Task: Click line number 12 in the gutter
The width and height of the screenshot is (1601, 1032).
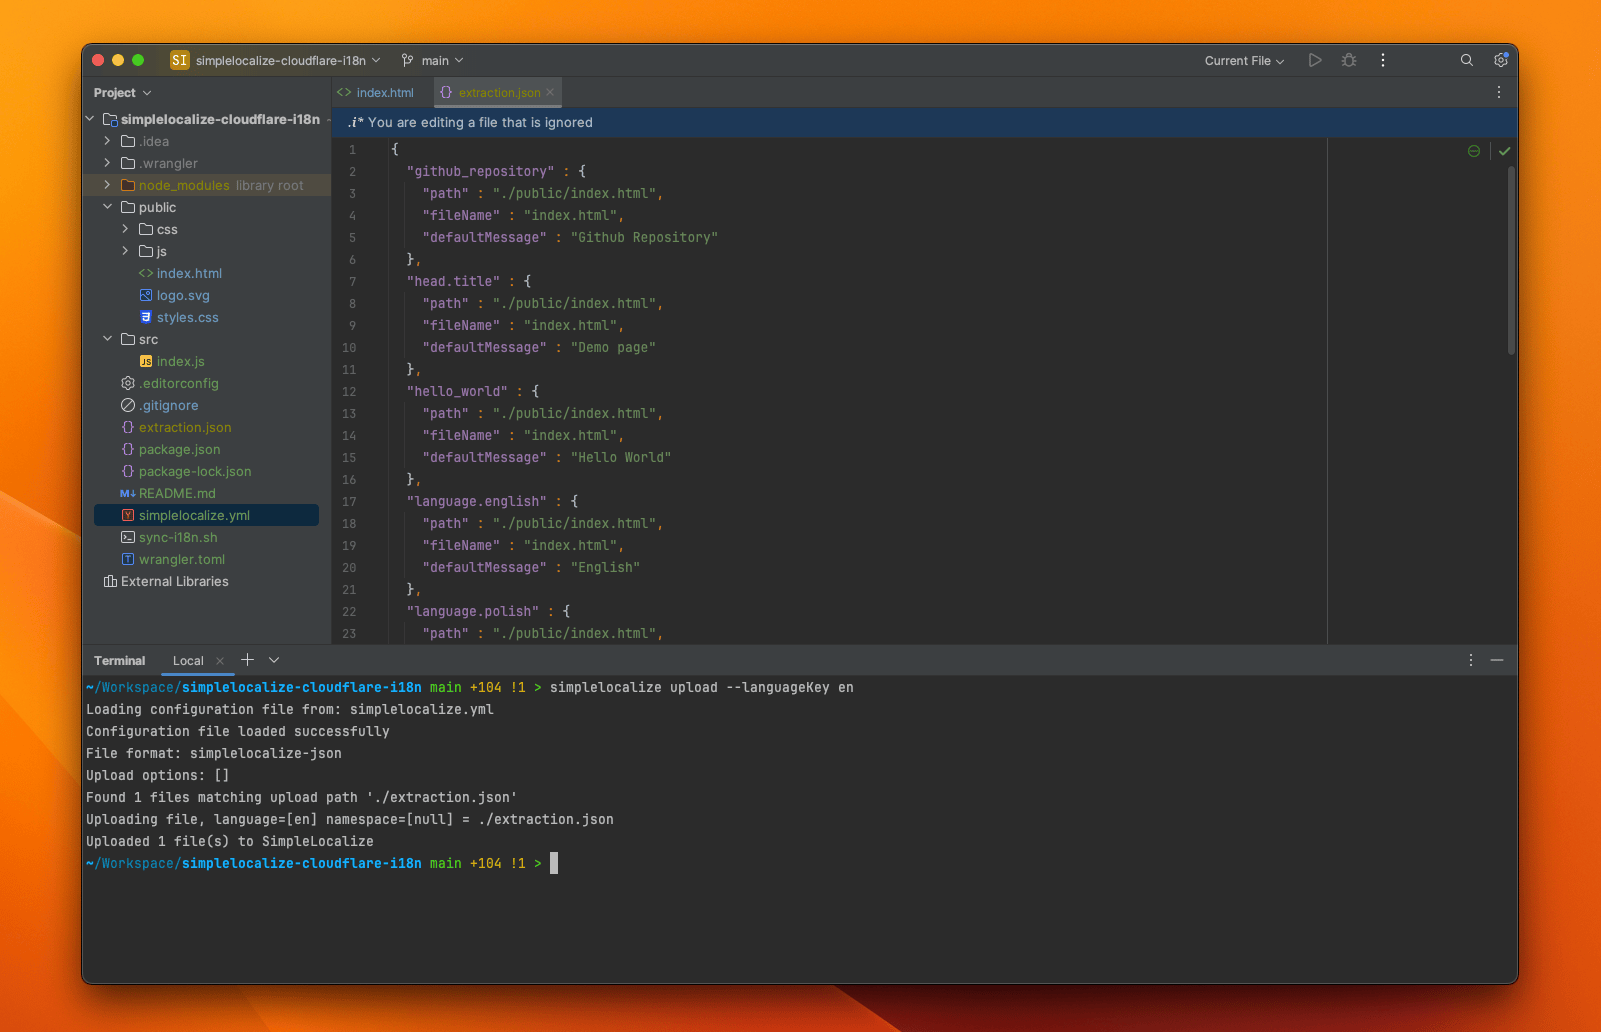Action: tap(349, 391)
